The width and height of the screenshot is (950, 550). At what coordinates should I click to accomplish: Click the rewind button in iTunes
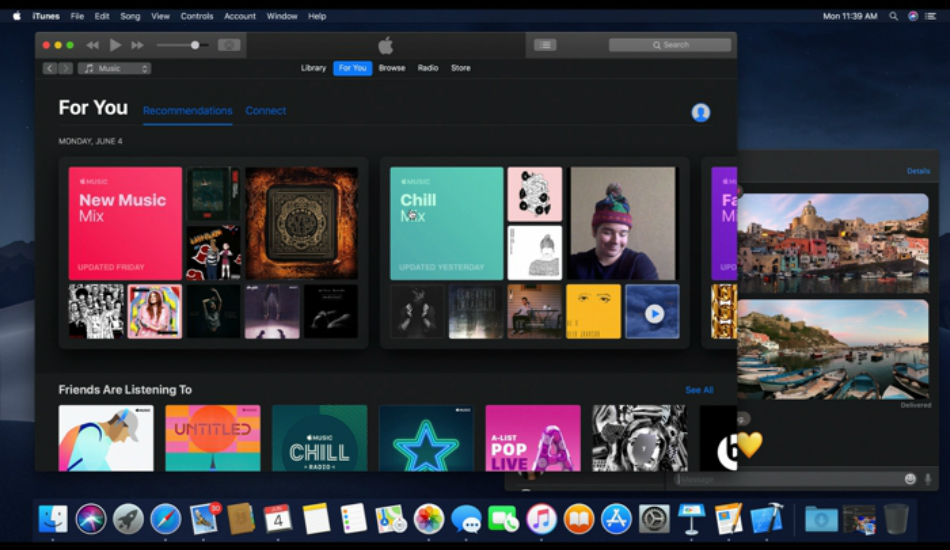pos(92,45)
